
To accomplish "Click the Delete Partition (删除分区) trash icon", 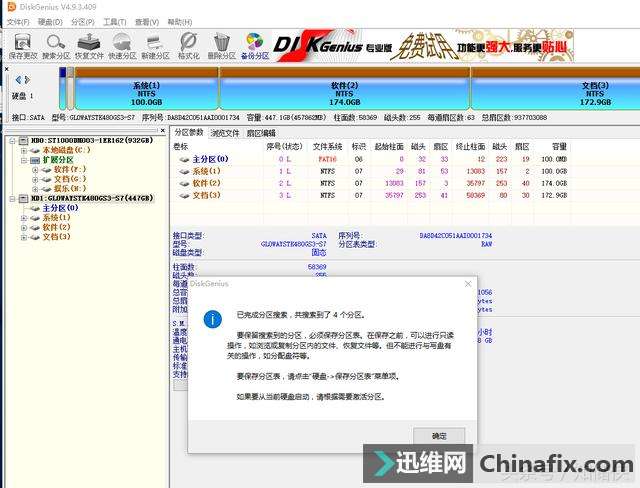I will 222,46.
